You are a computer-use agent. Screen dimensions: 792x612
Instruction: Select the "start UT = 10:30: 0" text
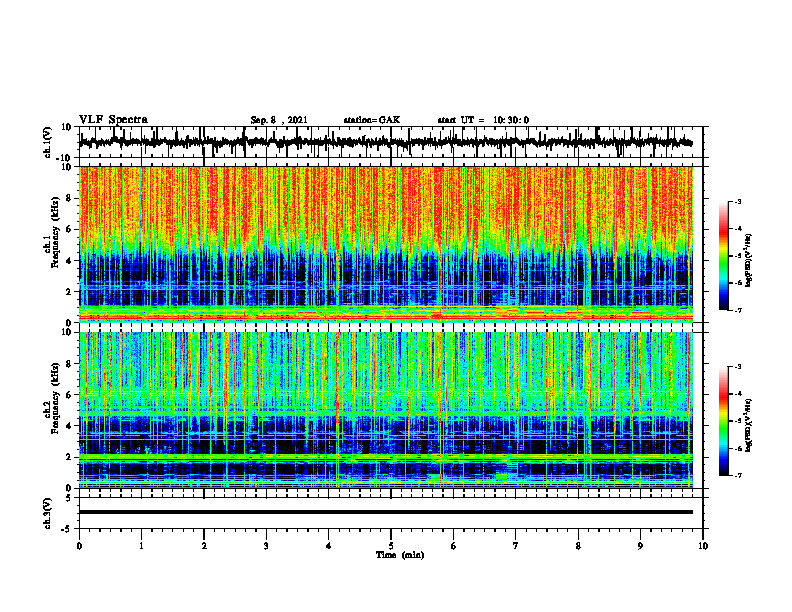(483, 120)
